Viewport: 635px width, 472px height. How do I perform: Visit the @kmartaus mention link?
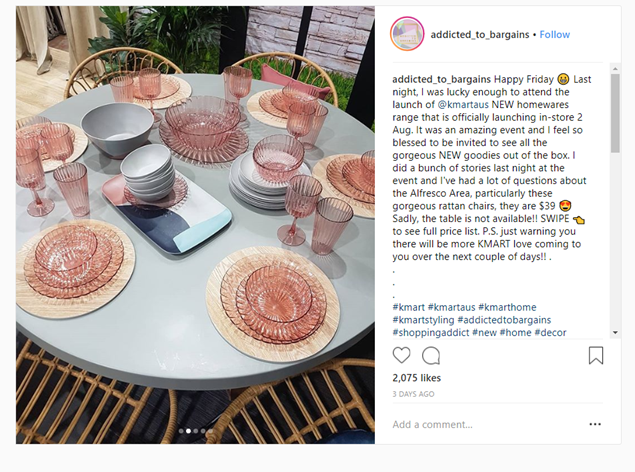463,104
